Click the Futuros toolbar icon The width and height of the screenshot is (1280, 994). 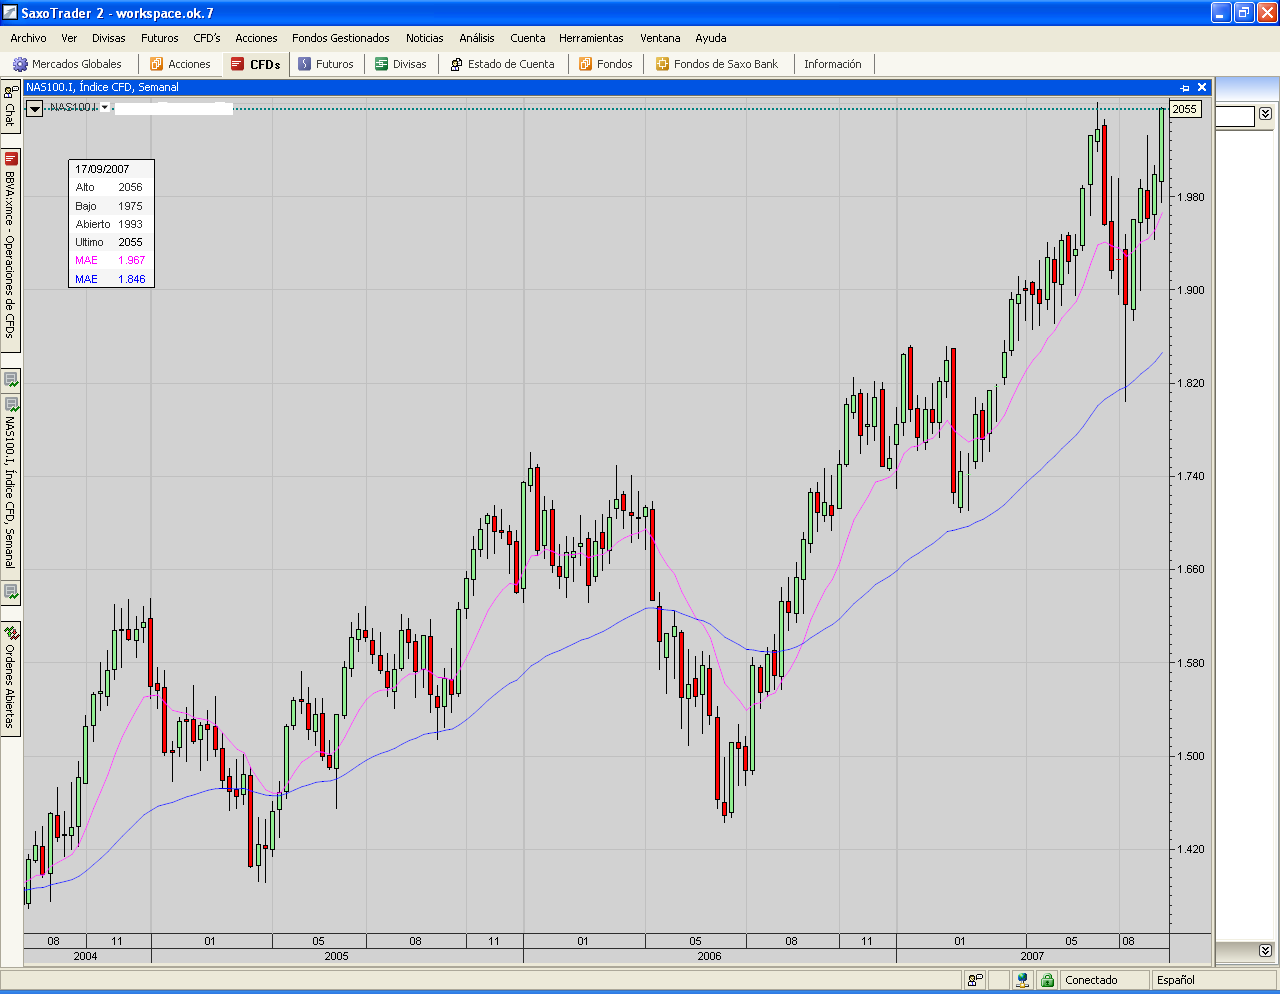(x=305, y=64)
